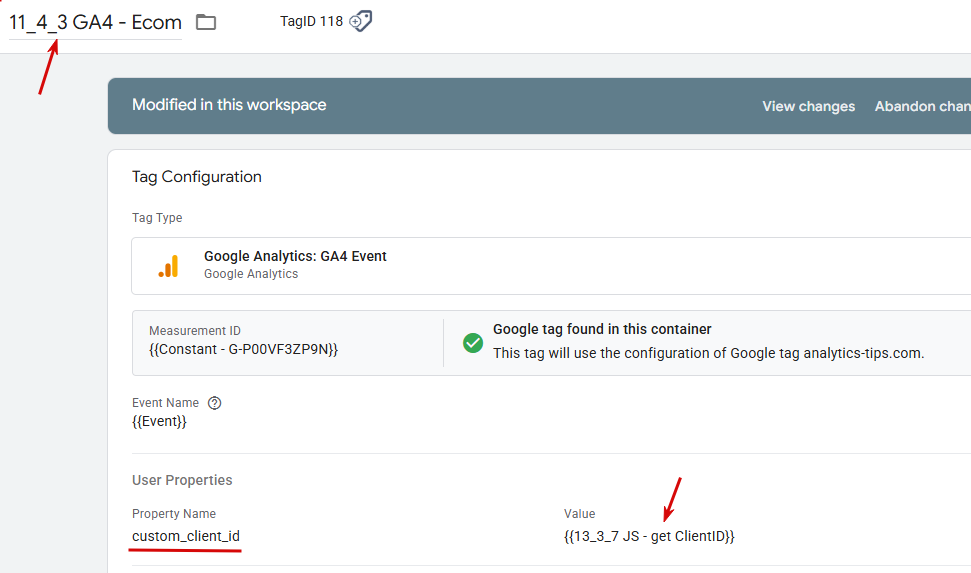The width and height of the screenshot is (971, 573).
Task: Click Abandon changes in the banner
Action: 922,106
